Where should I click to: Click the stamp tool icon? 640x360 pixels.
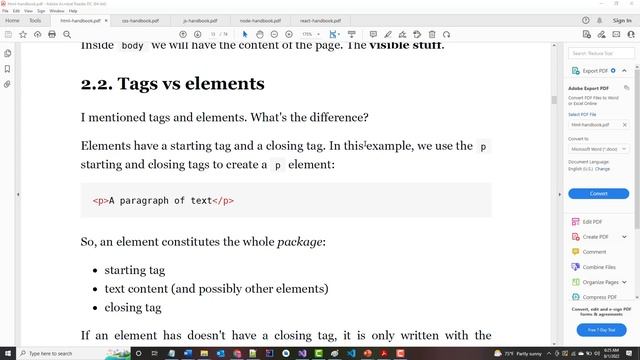click(417, 35)
